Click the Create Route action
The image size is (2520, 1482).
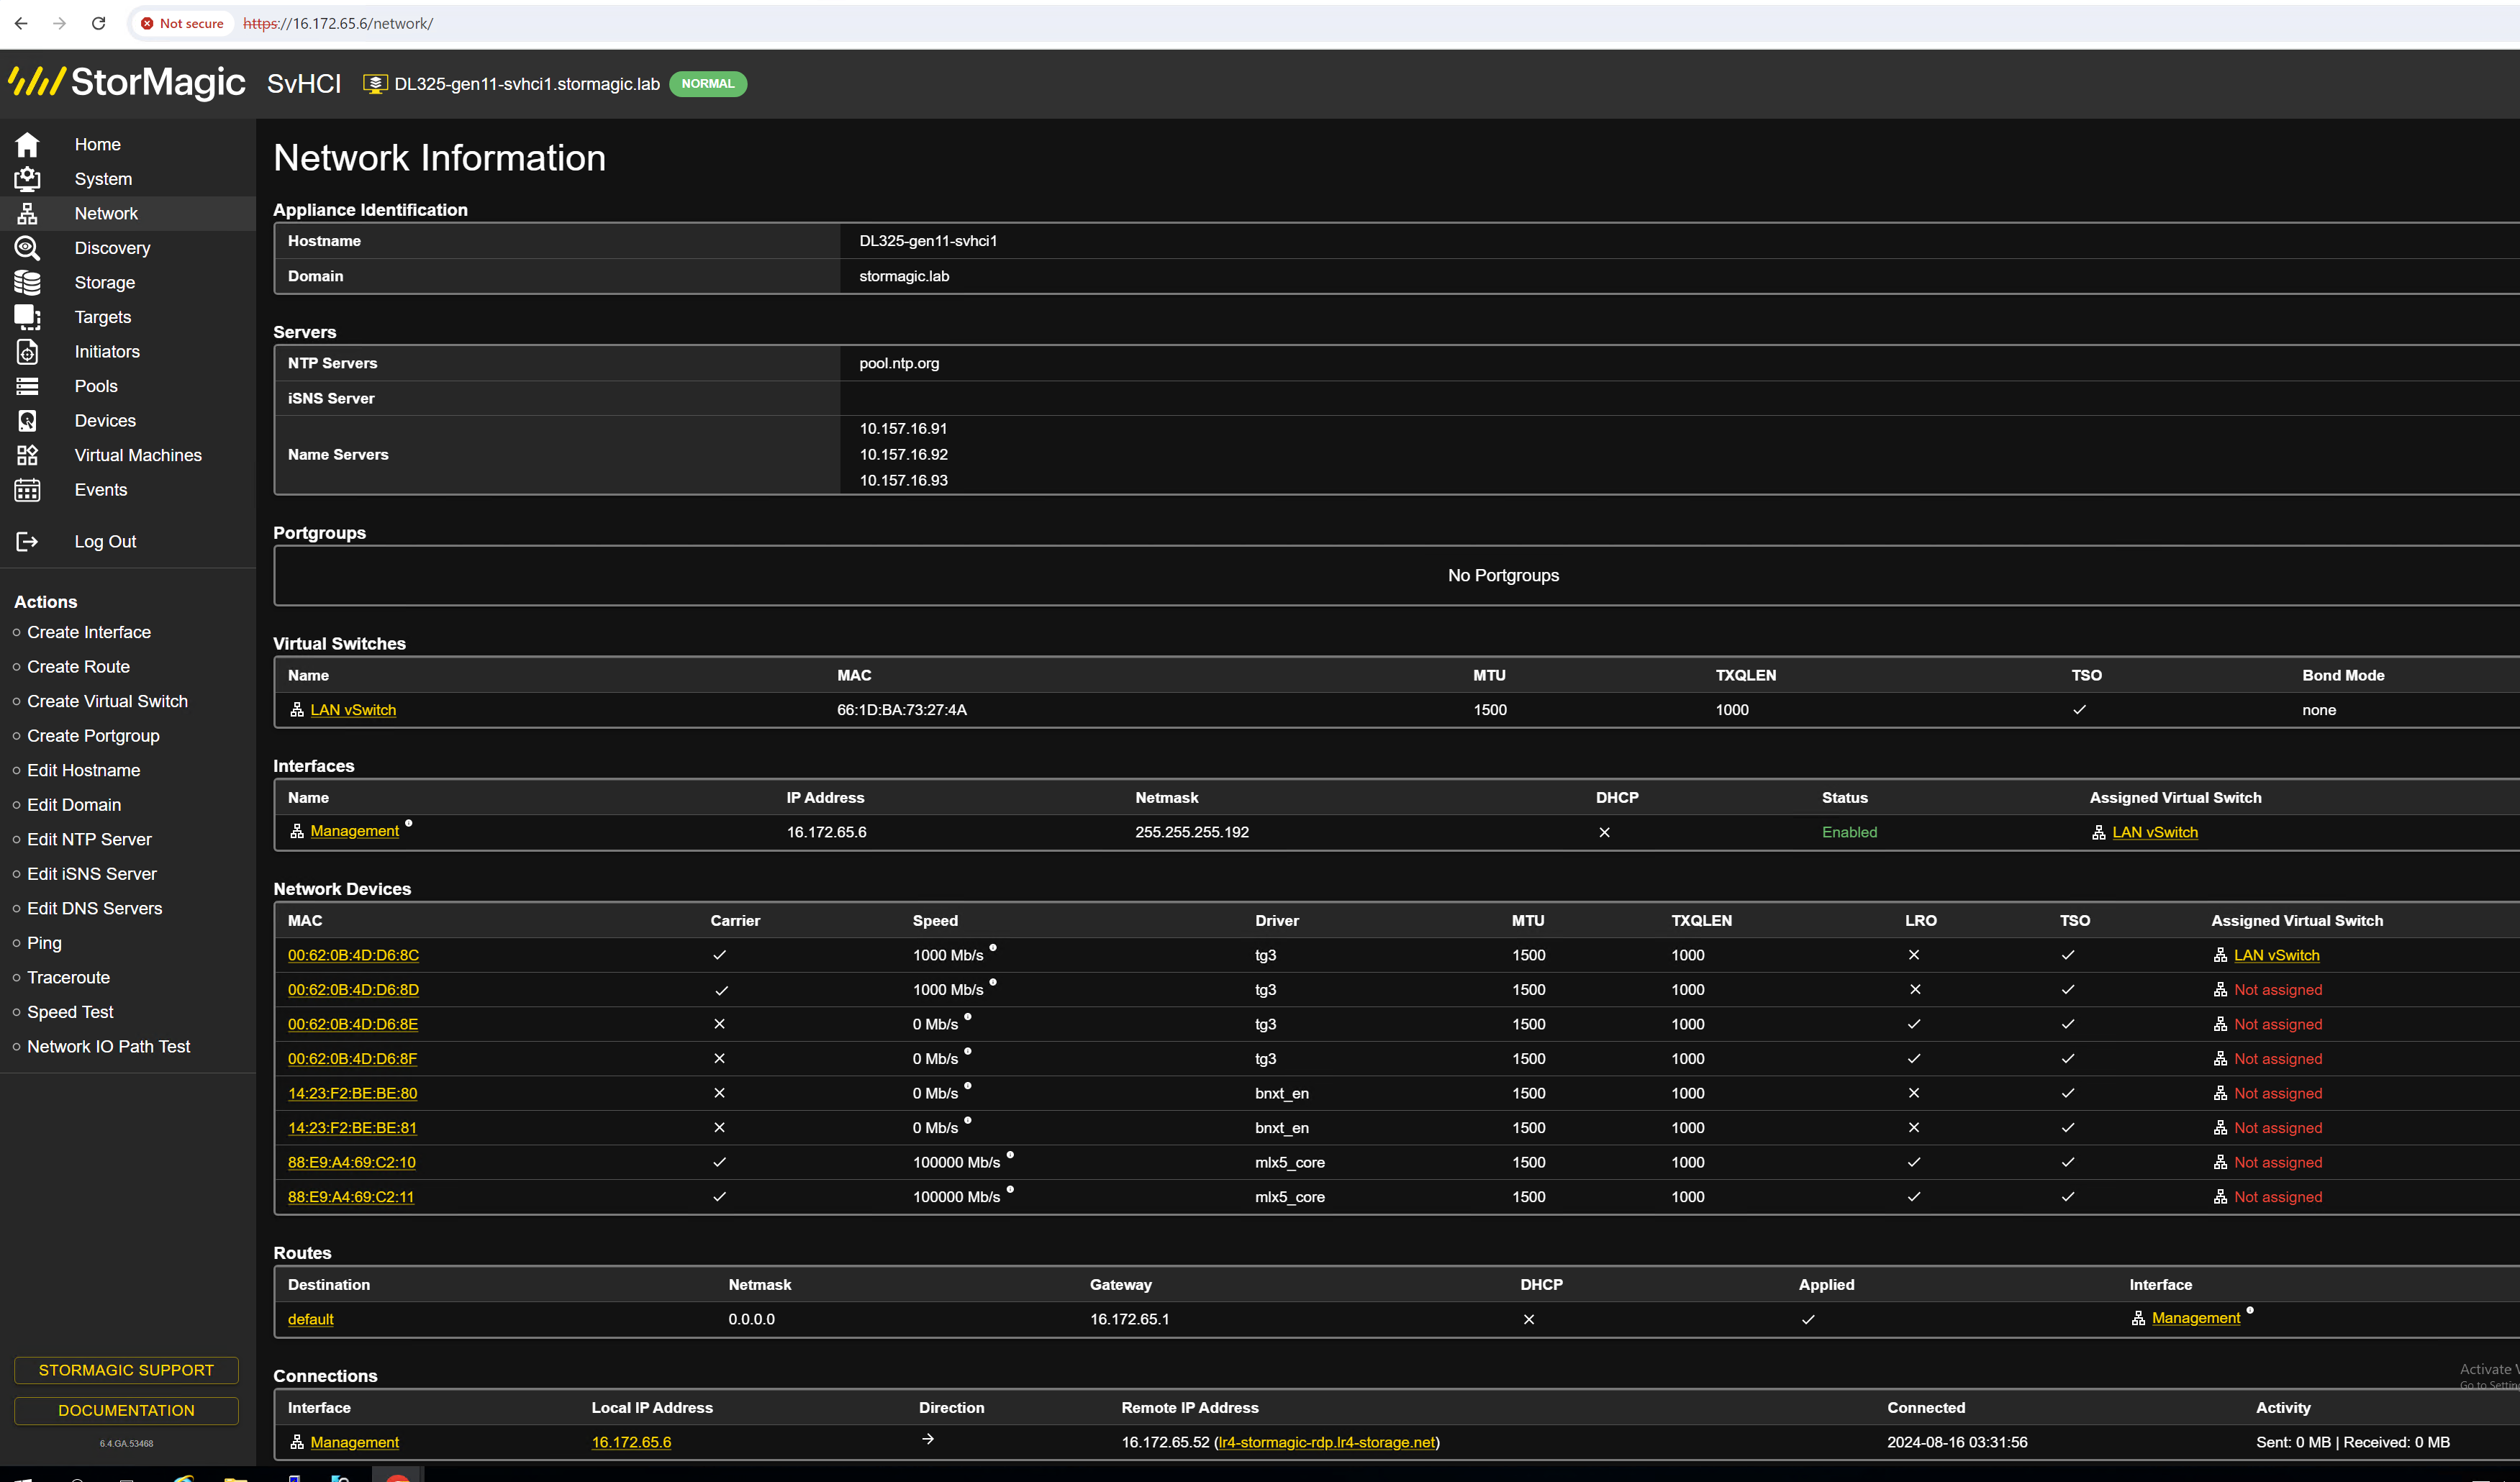click(78, 666)
